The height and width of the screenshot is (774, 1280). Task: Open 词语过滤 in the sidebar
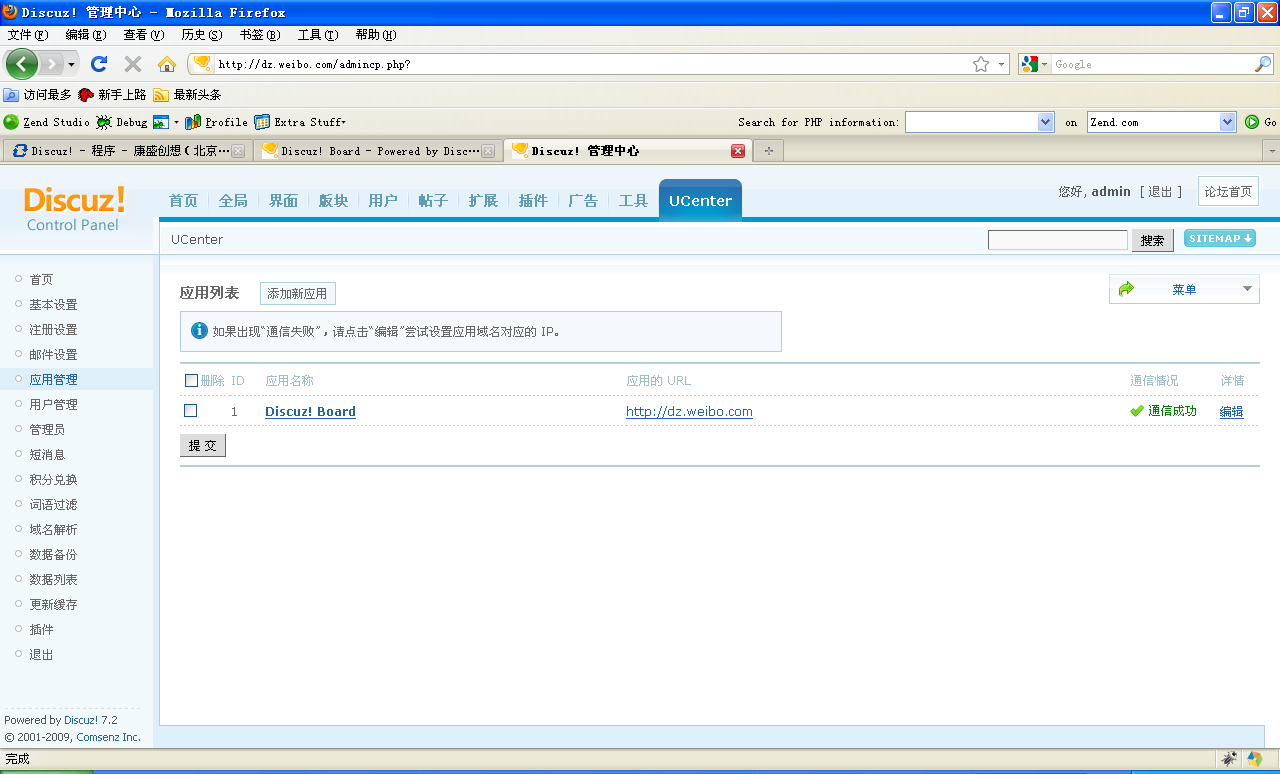tap(53, 504)
